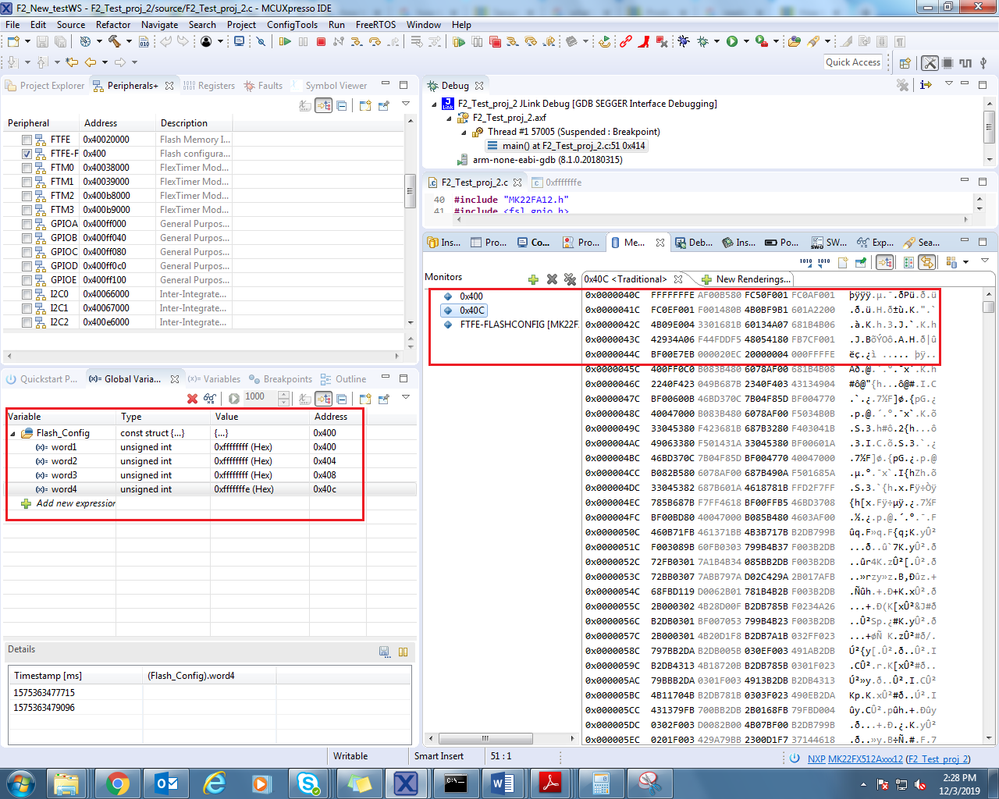Click the green Run button in toolbar
Viewport: 999px width, 799px height.
pyautogui.click(x=732, y=42)
